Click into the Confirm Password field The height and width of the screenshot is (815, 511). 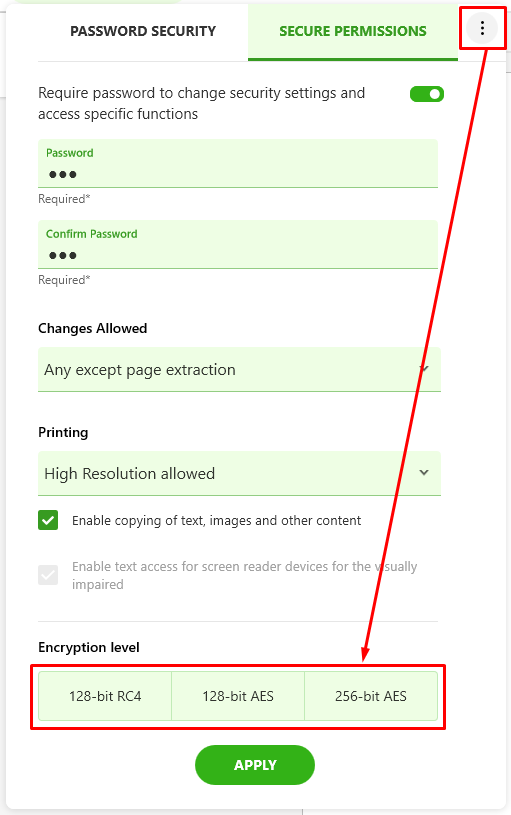(x=238, y=245)
